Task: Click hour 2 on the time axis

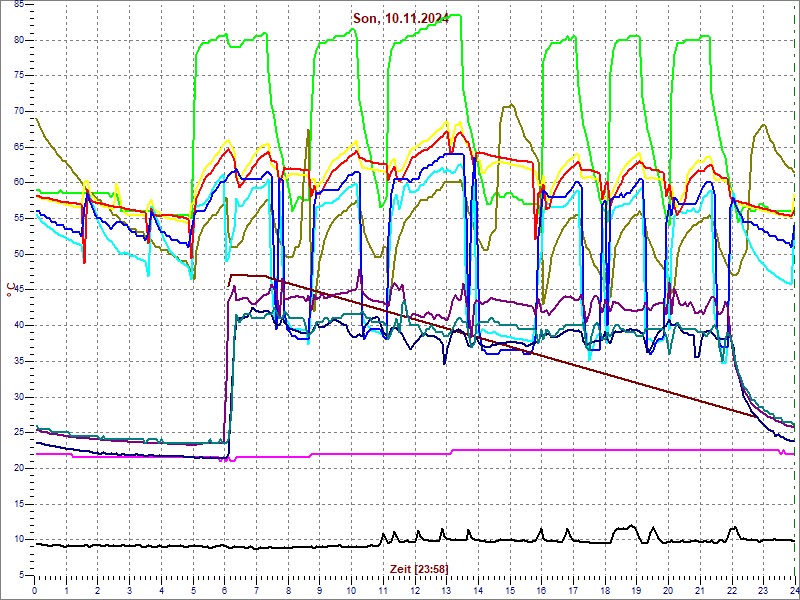Action: (98, 589)
